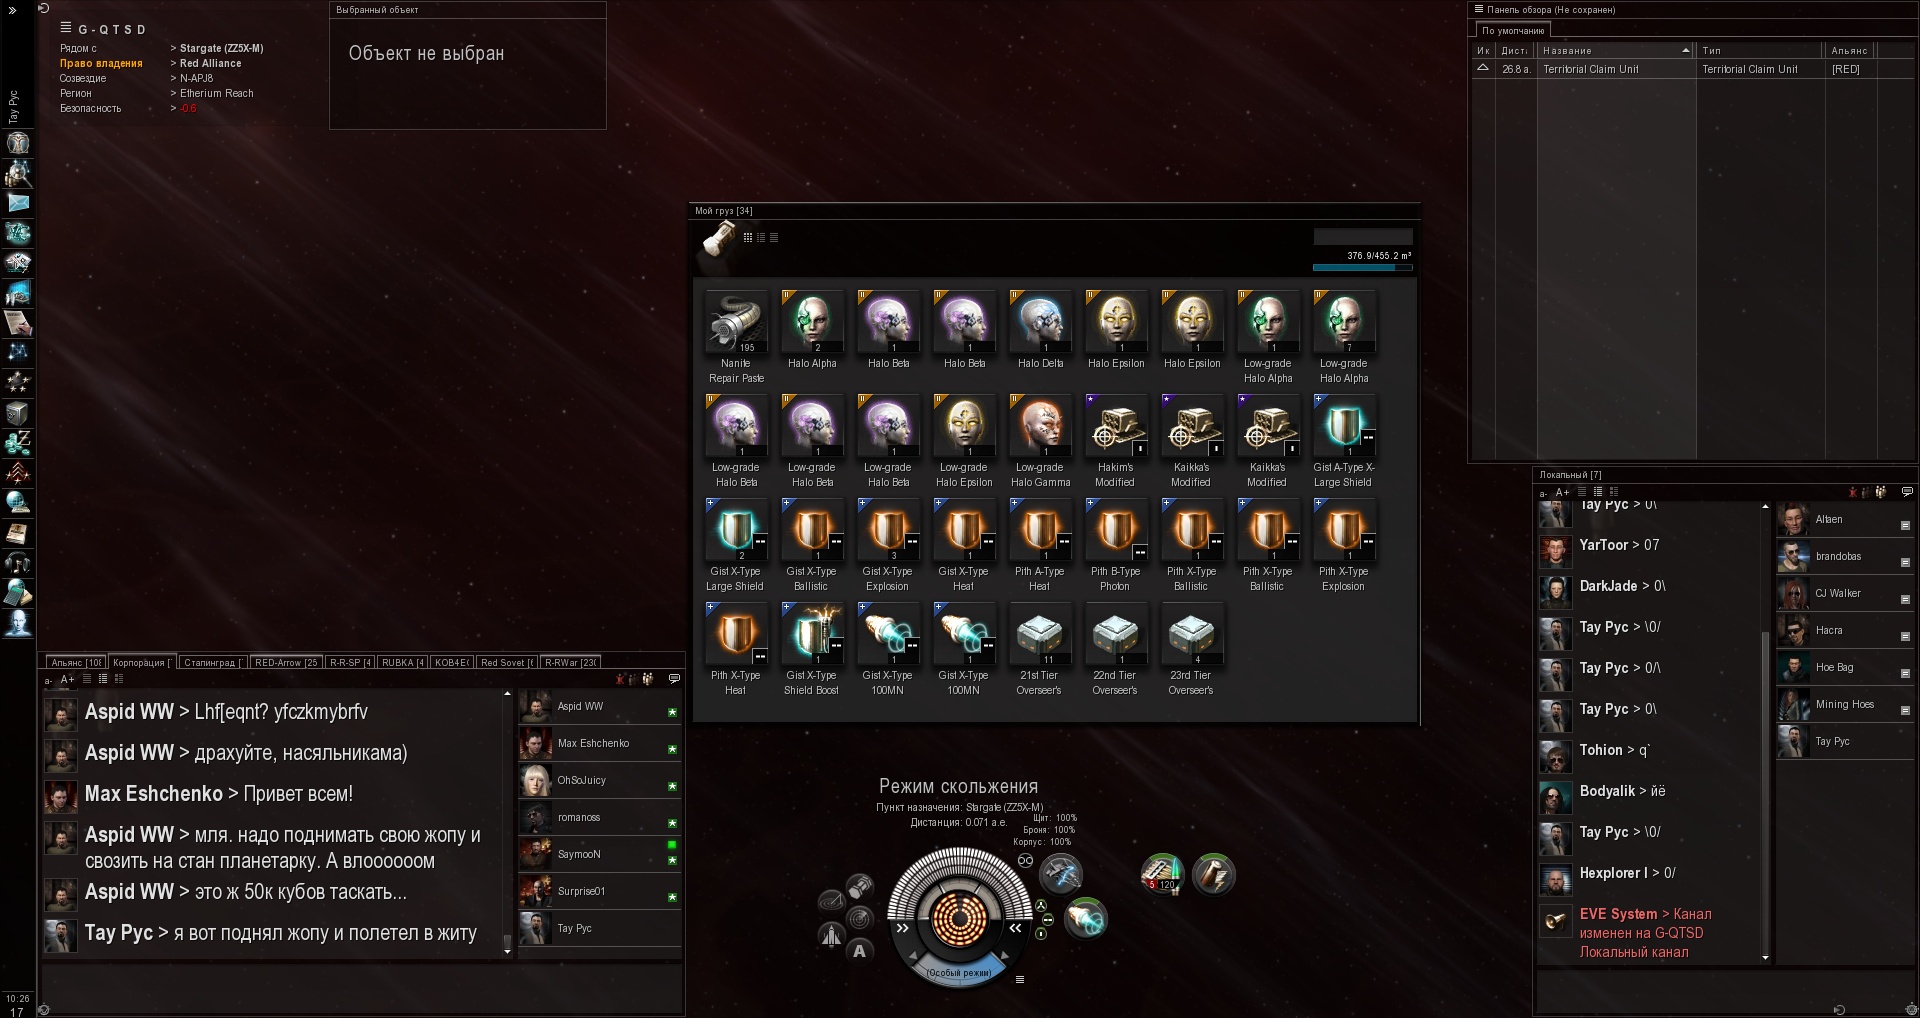The width and height of the screenshot is (1920, 1018).
Task: Click the cargo filter search field
Action: (1362, 236)
